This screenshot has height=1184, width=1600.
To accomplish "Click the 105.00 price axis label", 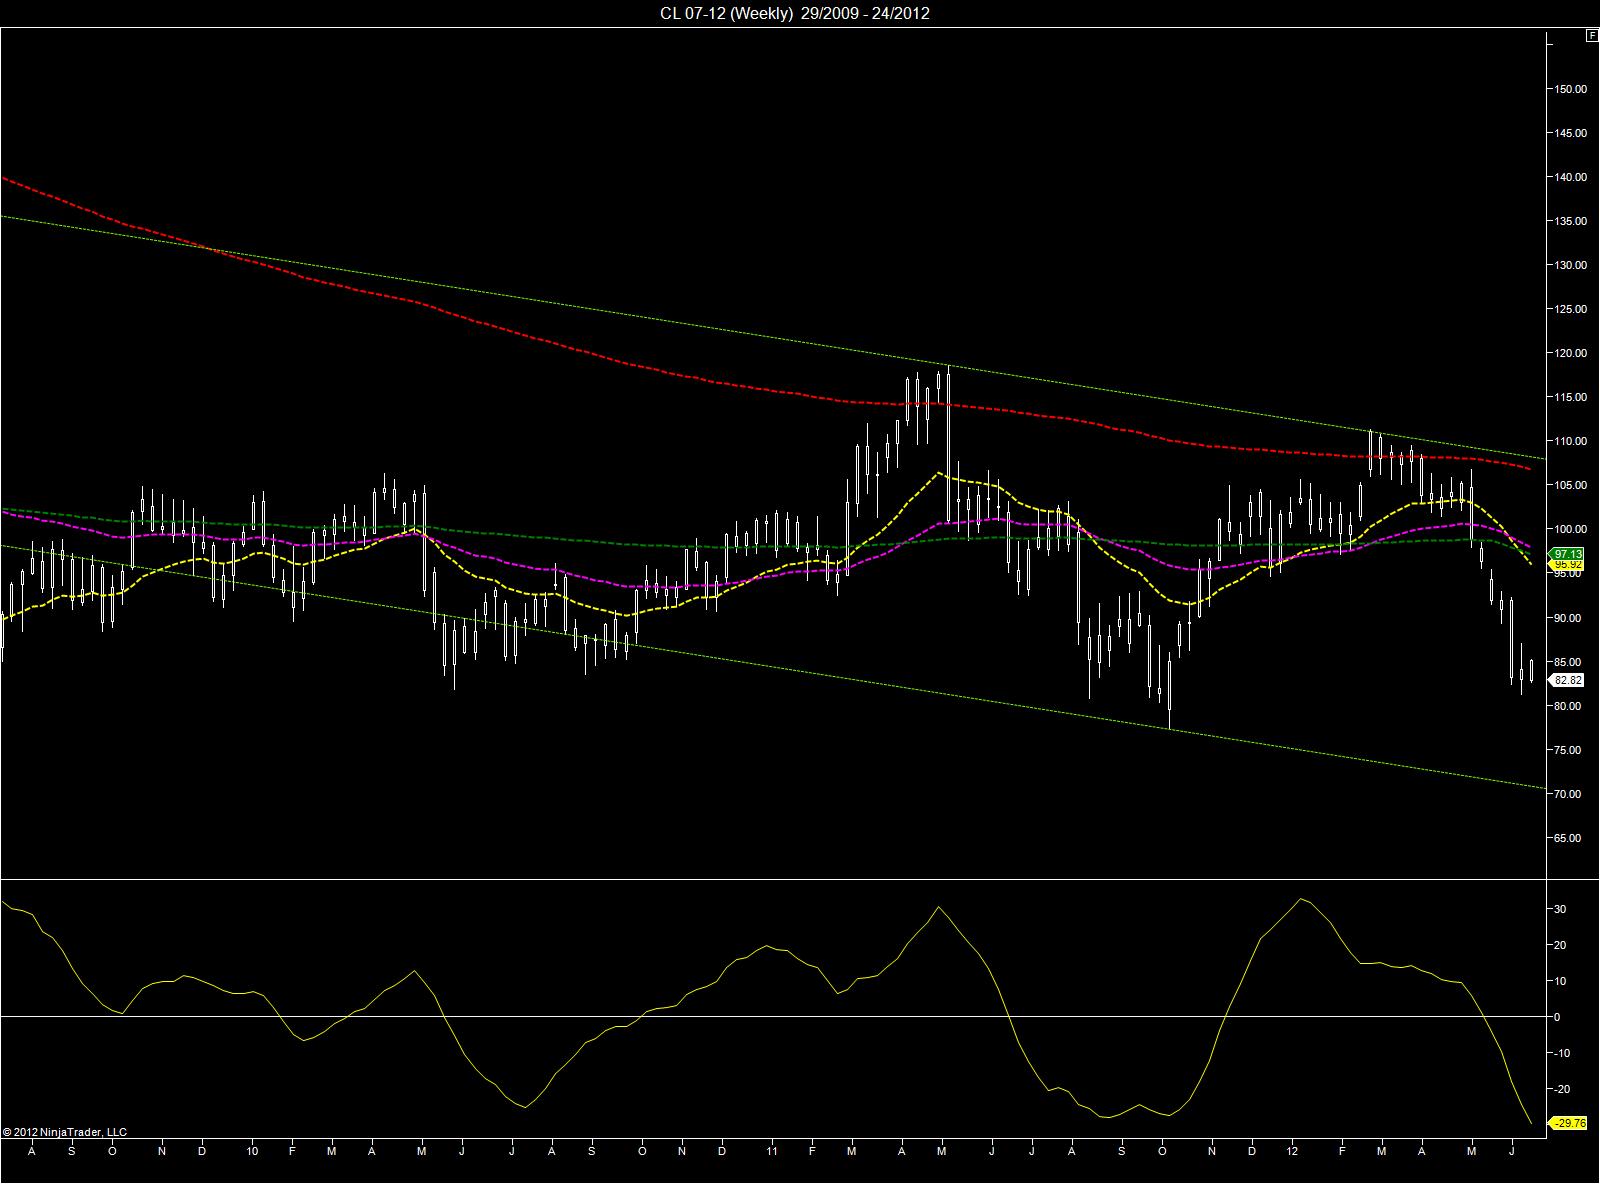I will (x=1569, y=485).
